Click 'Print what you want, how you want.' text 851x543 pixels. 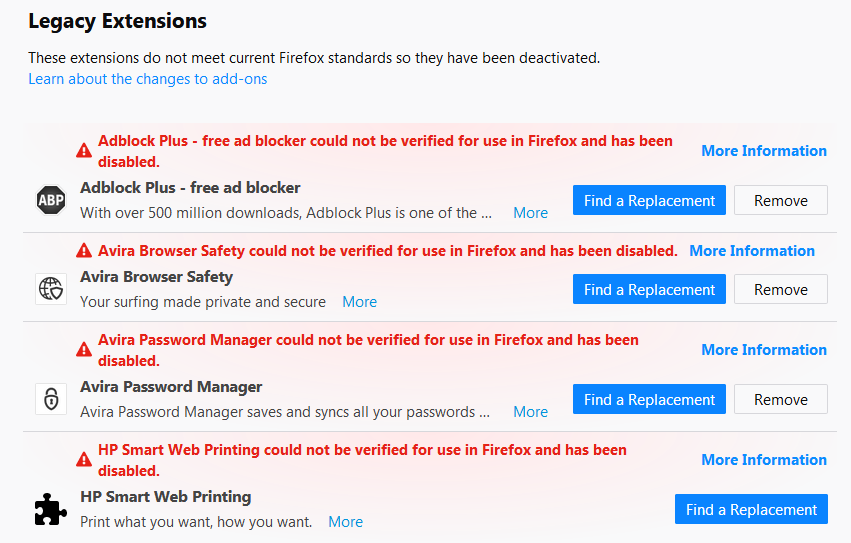(196, 522)
